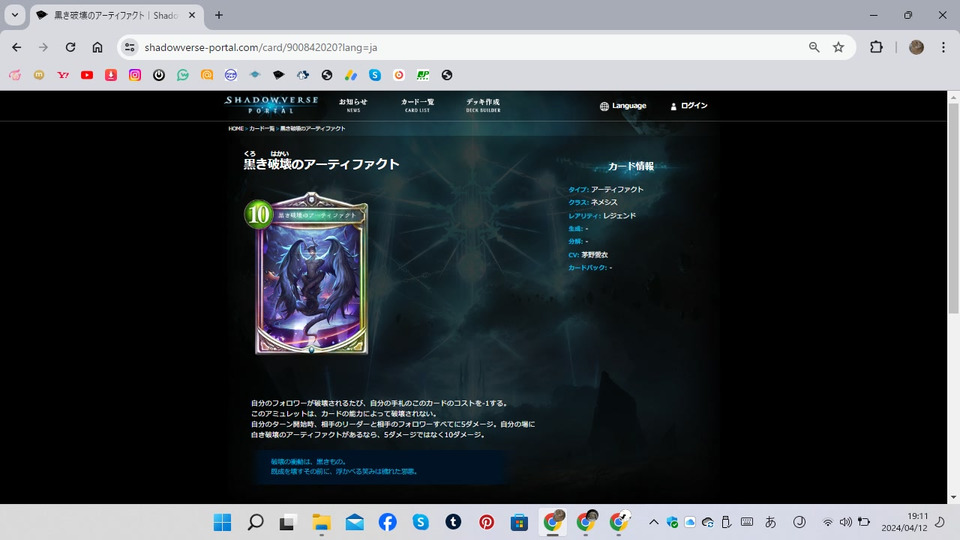The height and width of the screenshot is (540, 960).
Task: Toggle Japanese IME あ input mode
Action: [x=771, y=522]
